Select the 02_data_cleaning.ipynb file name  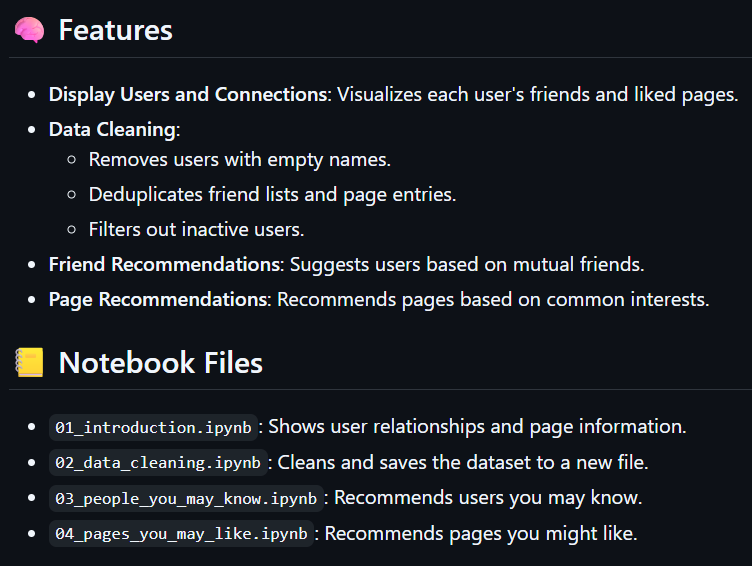[x=158, y=463]
